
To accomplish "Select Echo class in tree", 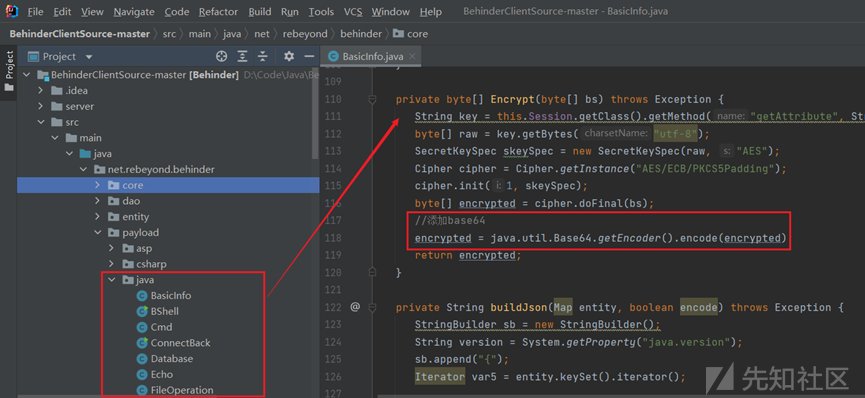I will pyautogui.click(x=162, y=374).
